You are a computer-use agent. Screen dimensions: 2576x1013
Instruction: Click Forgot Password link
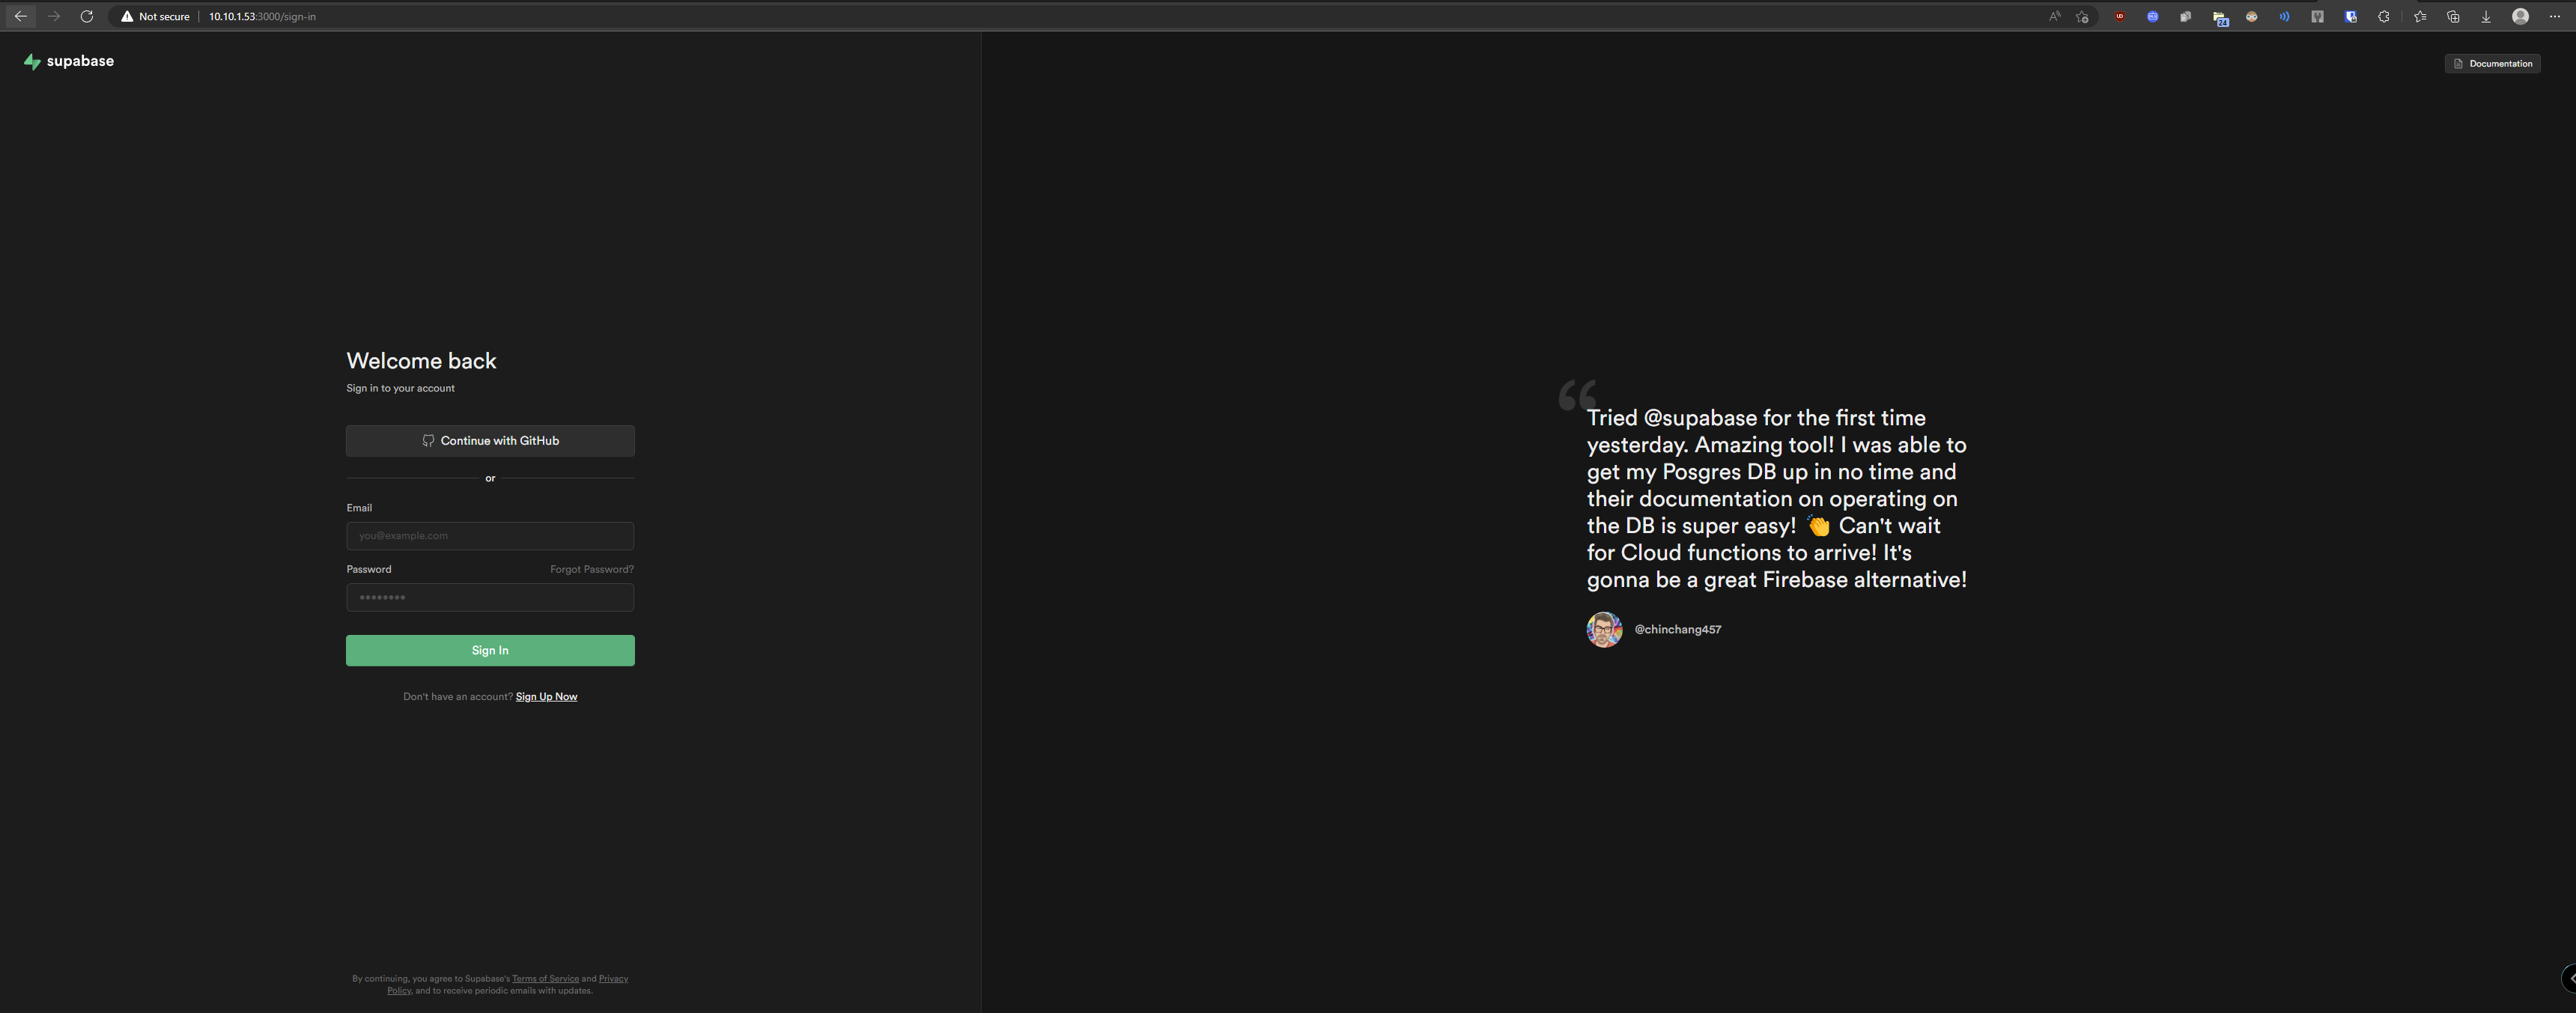tap(591, 569)
